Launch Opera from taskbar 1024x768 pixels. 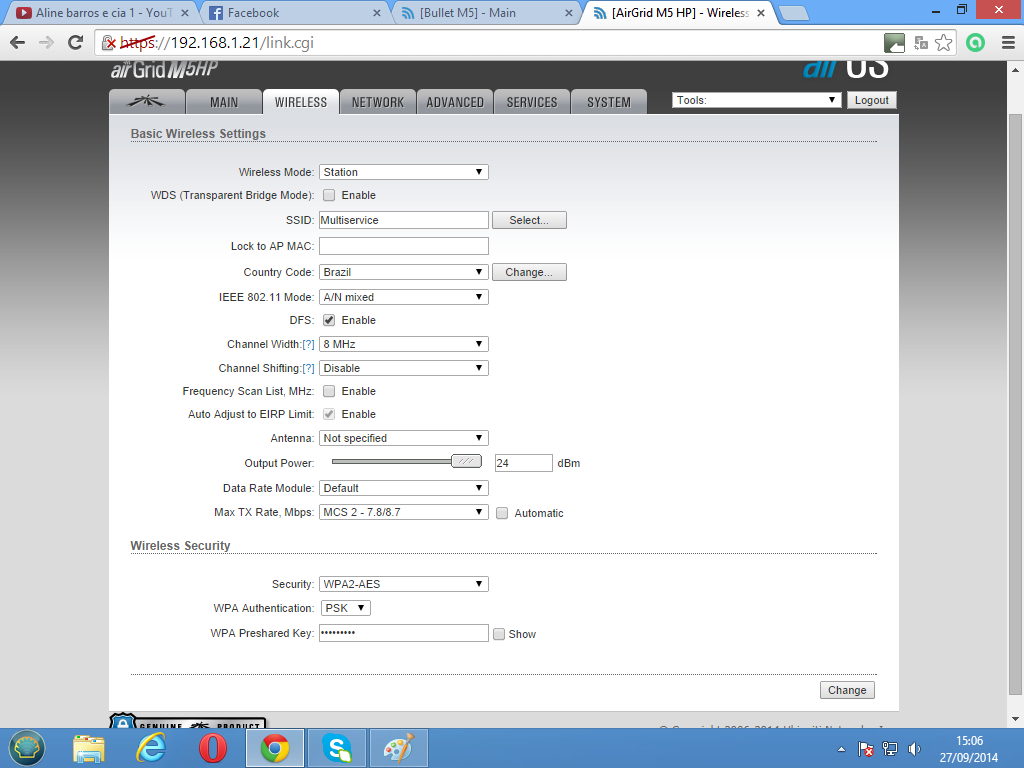[213, 748]
